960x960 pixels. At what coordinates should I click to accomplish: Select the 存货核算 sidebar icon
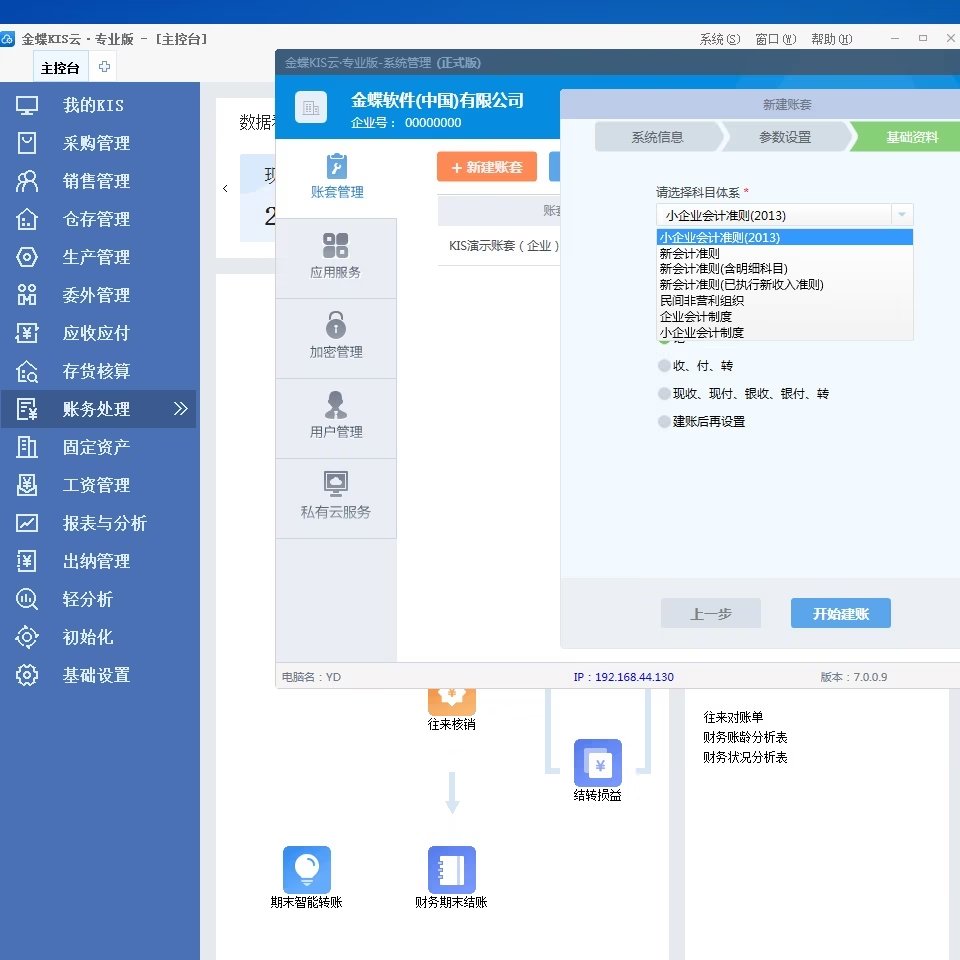[26, 371]
